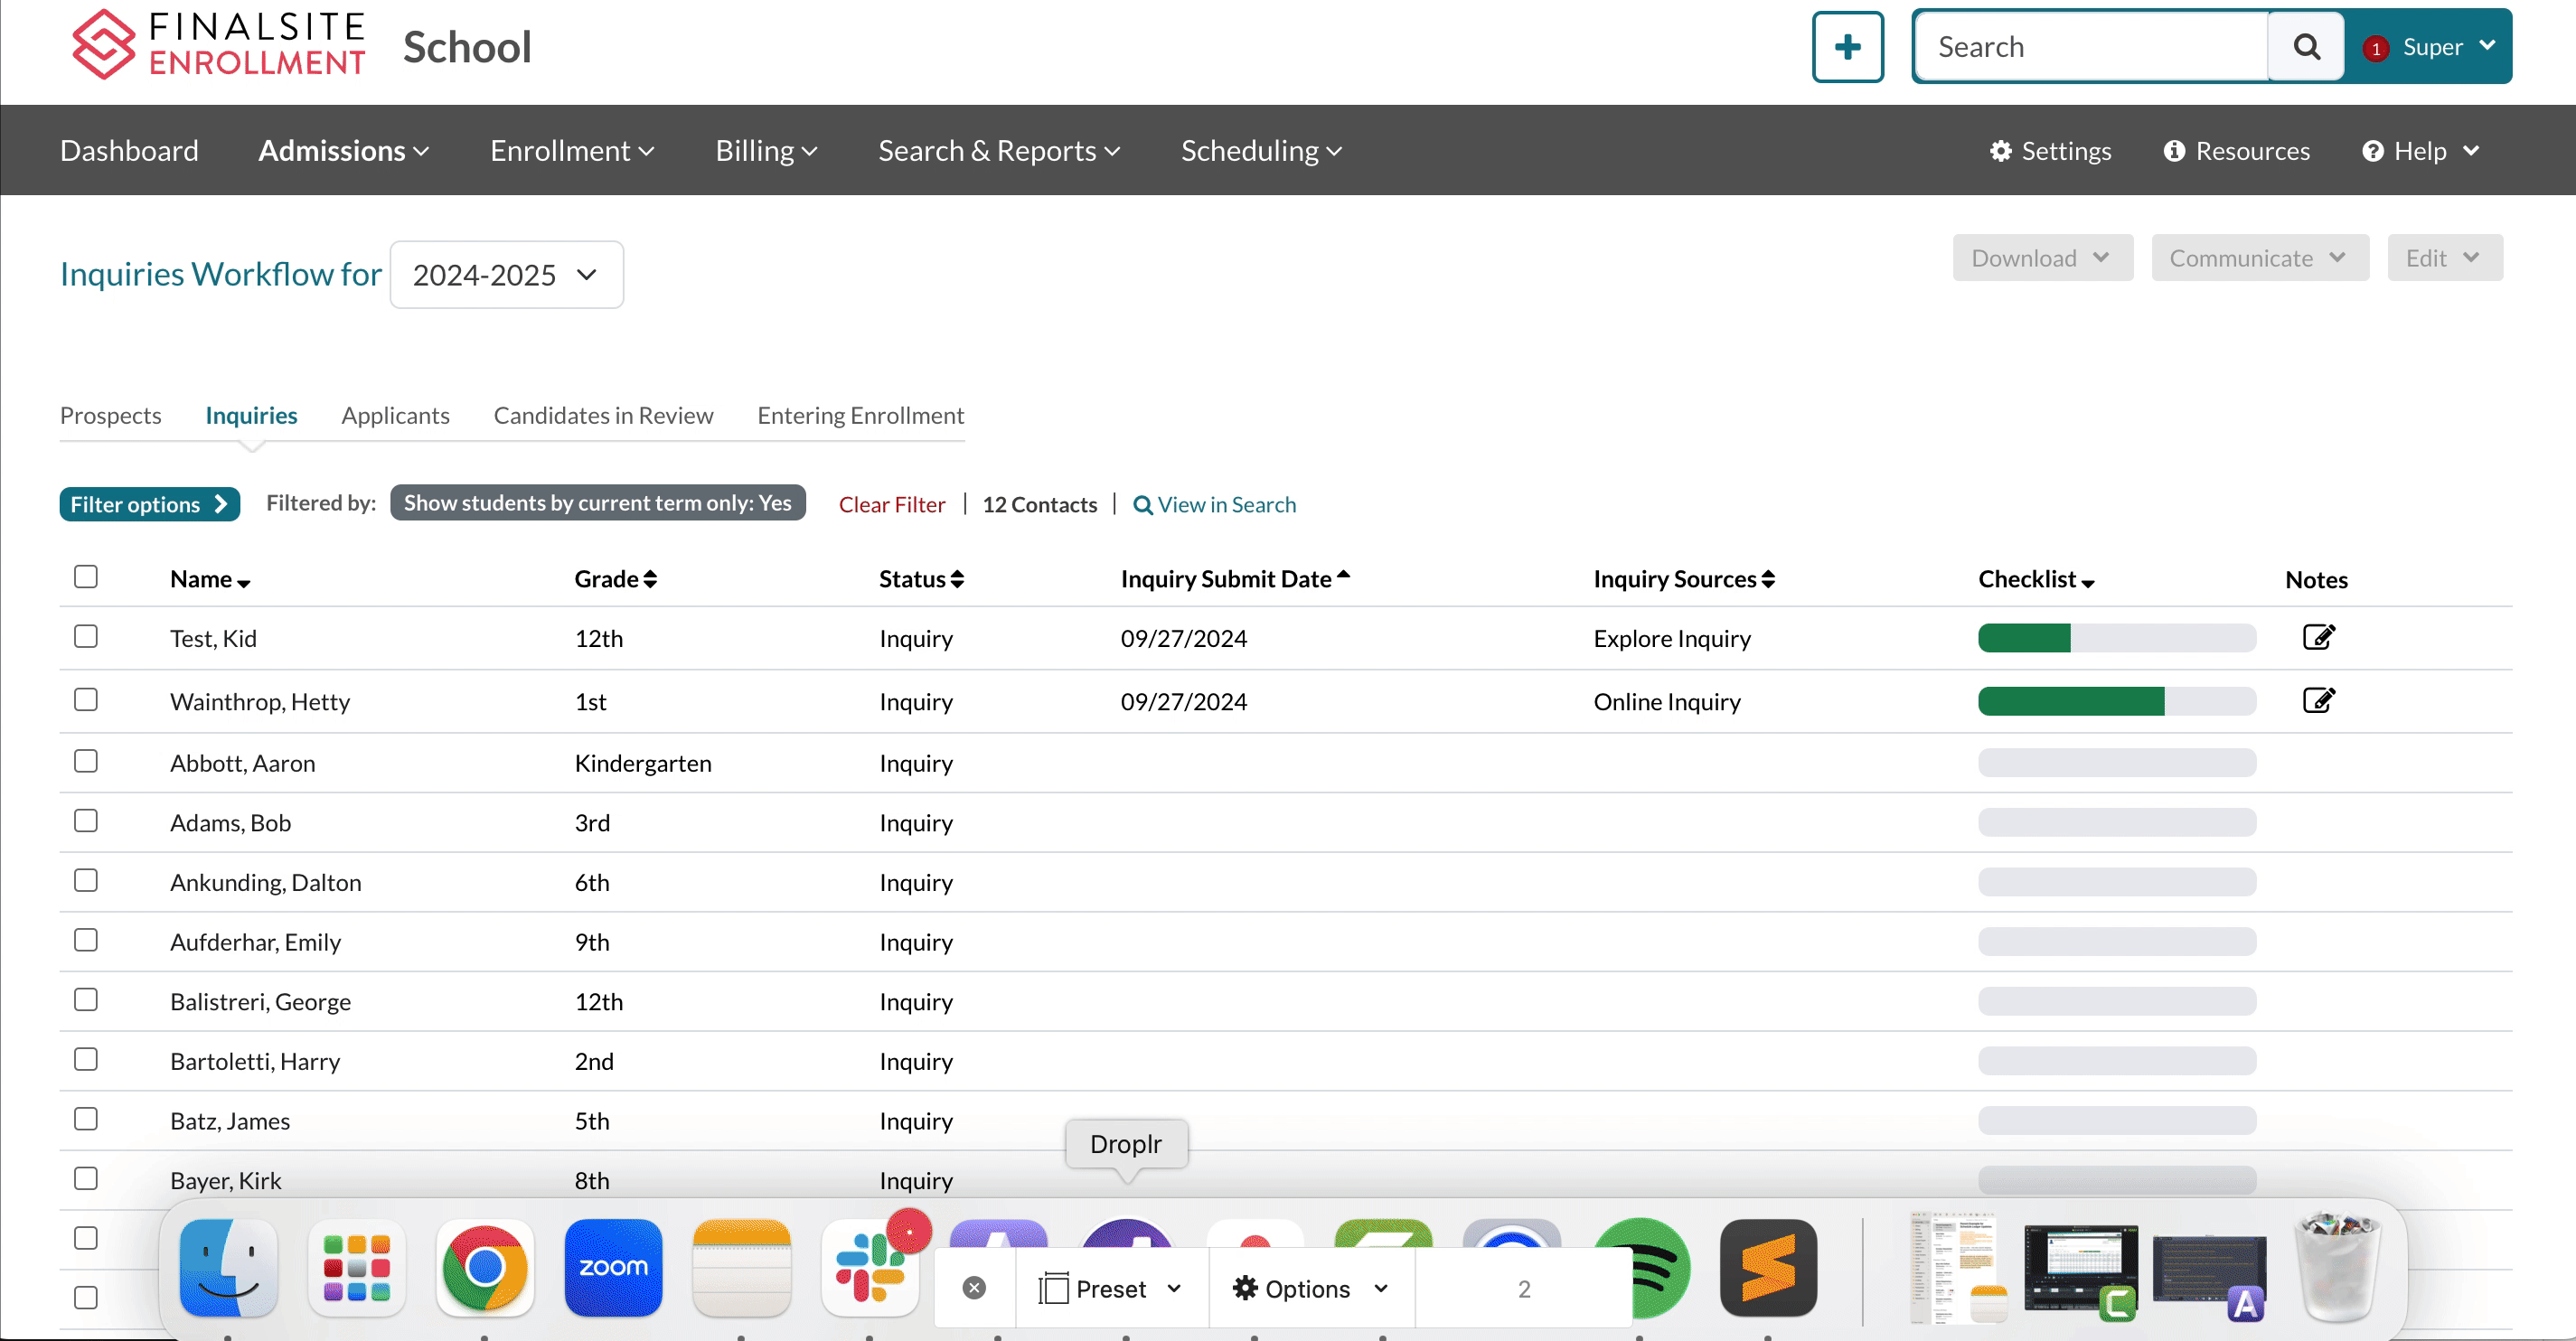This screenshot has height=1341, width=2576.
Task: Check the select-all checkbox in the table header
Action: coord(86,577)
